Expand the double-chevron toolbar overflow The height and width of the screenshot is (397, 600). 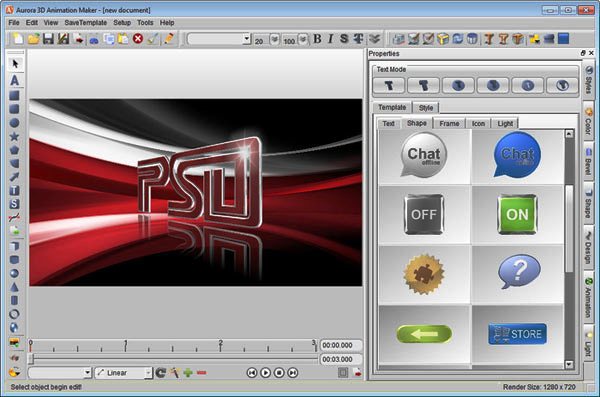(374, 39)
